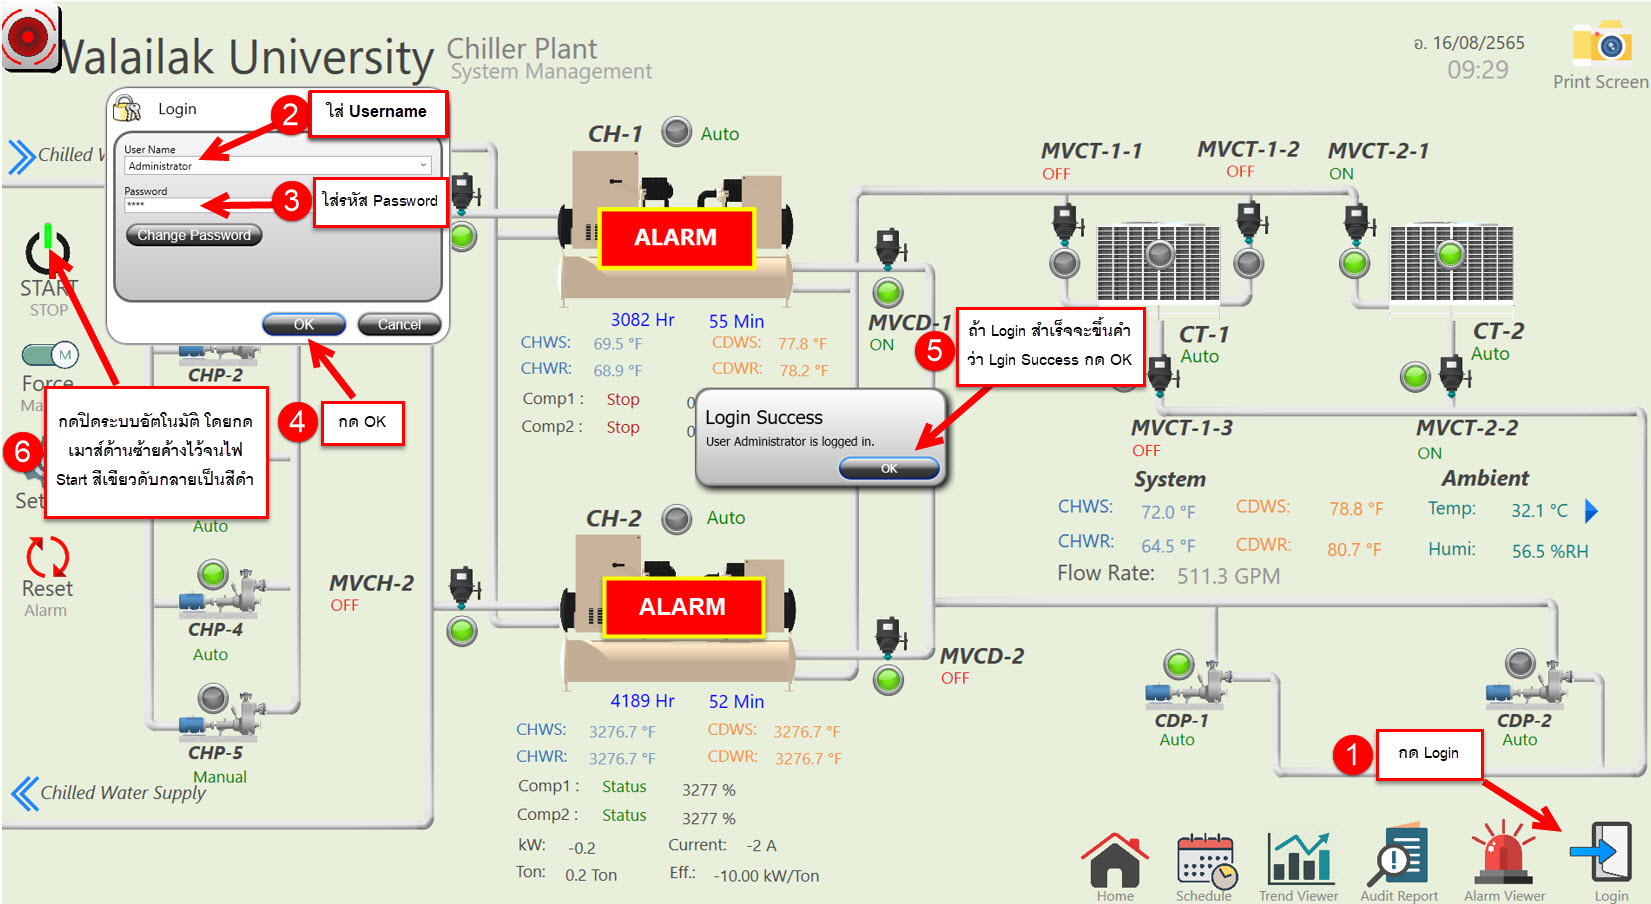Image resolution: width=1651 pixels, height=904 pixels.
Task: Click Cancel in the Login dialog
Action: (399, 324)
